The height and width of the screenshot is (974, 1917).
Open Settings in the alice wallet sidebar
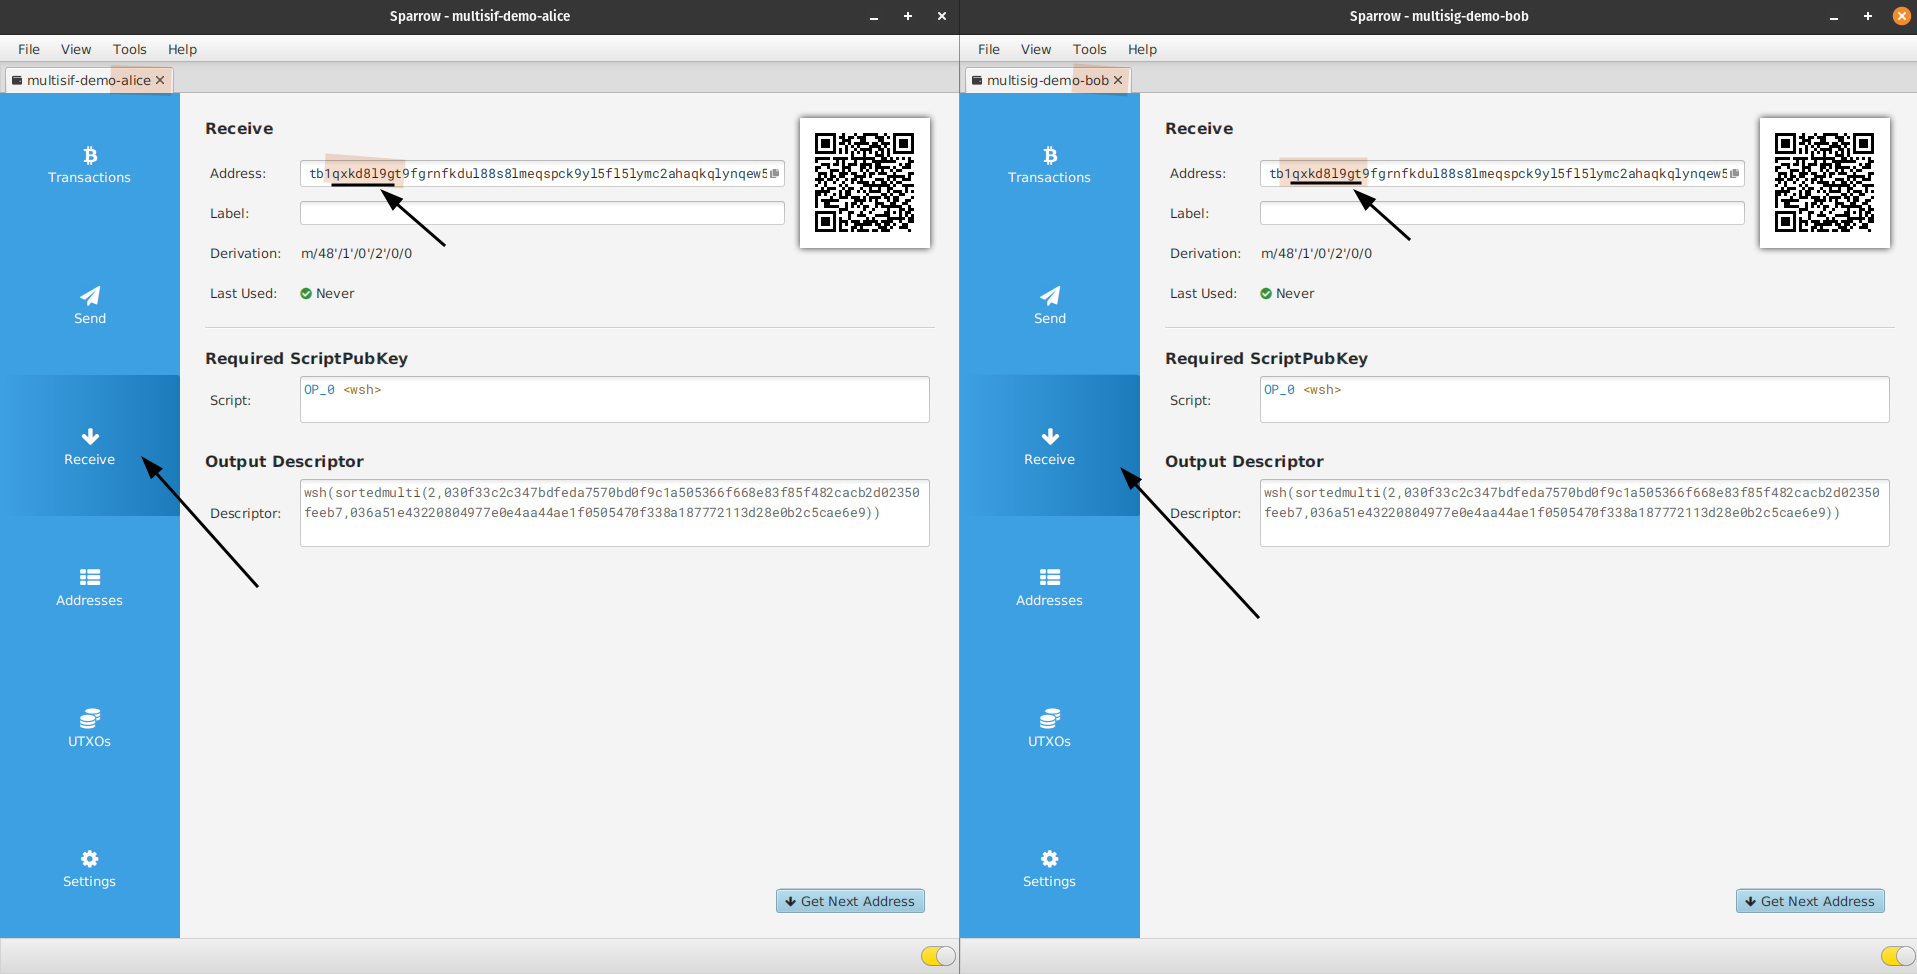point(89,869)
